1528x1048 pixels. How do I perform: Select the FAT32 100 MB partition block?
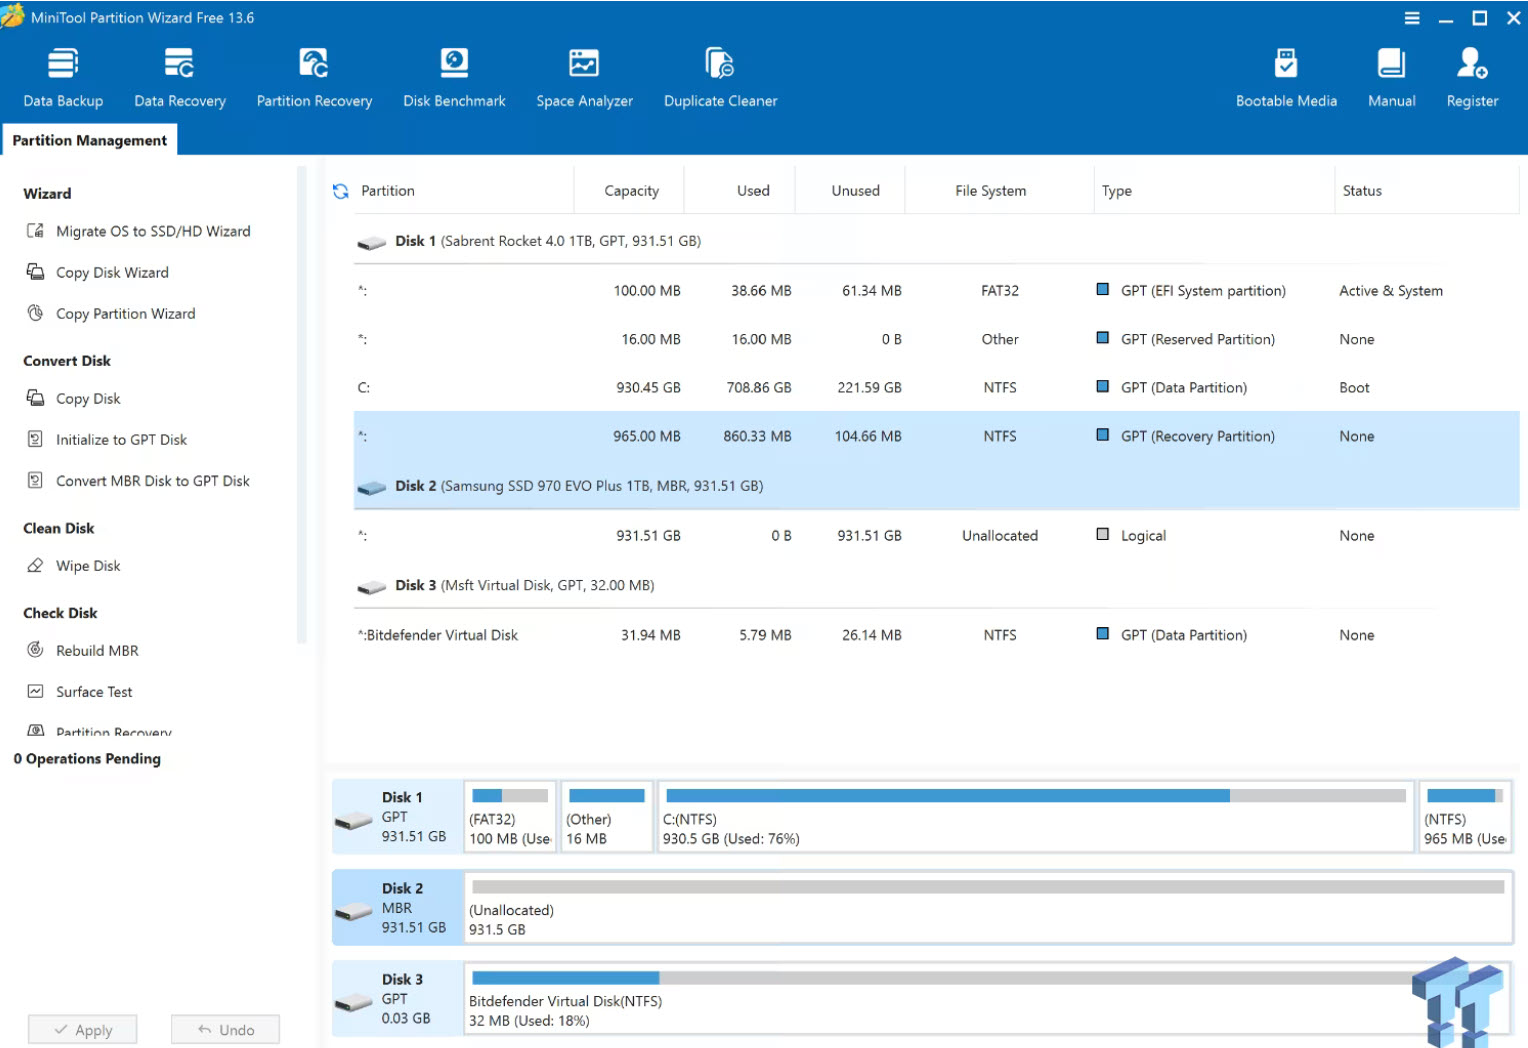[510, 816]
